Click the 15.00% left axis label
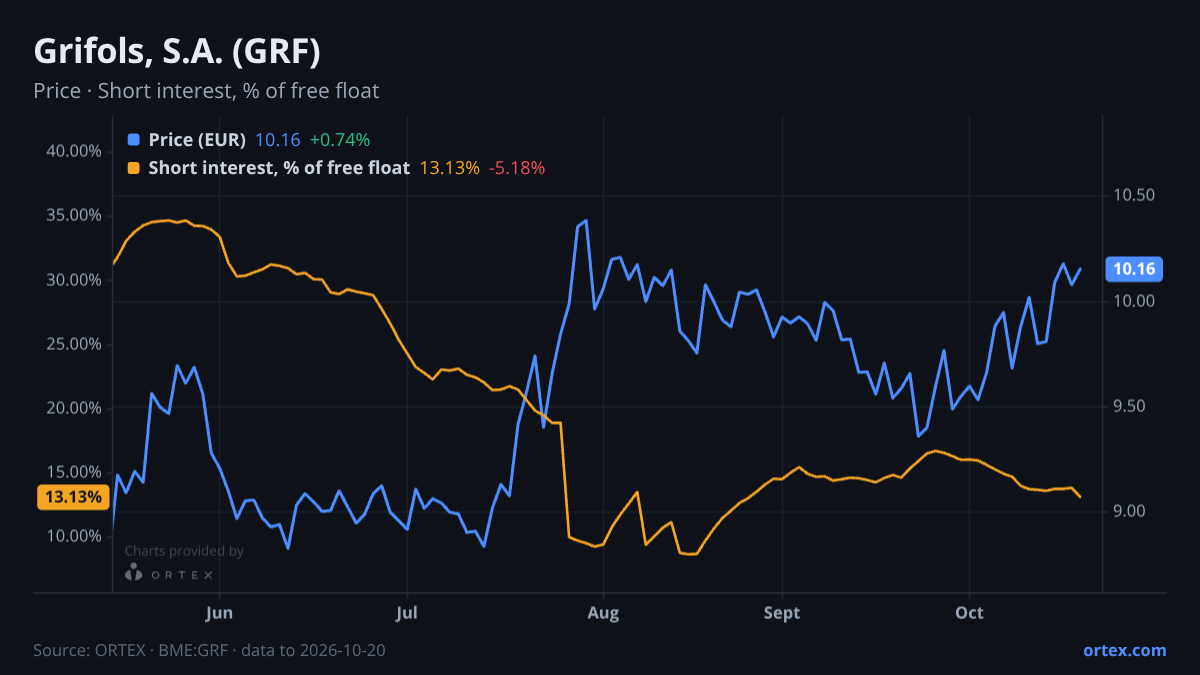Screen dimensions: 1200x675 pos(74,472)
